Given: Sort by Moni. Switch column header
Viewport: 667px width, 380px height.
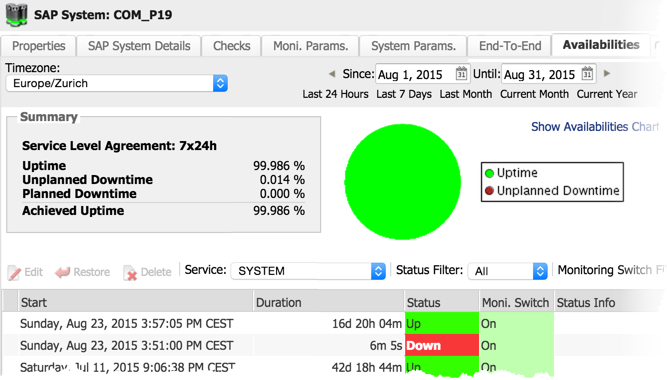Looking at the screenshot, I should point(516,303).
